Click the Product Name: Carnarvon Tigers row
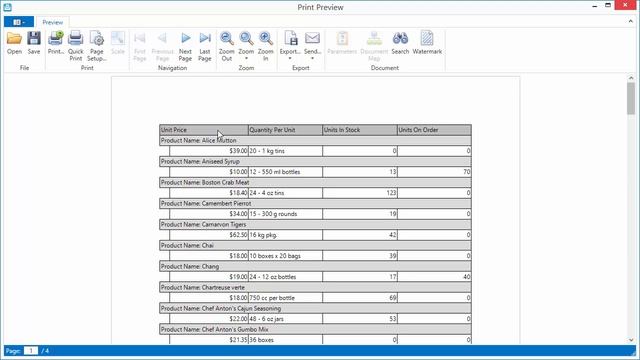Image resolution: width=640 pixels, height=360 pixels. (x=316, y=224)
